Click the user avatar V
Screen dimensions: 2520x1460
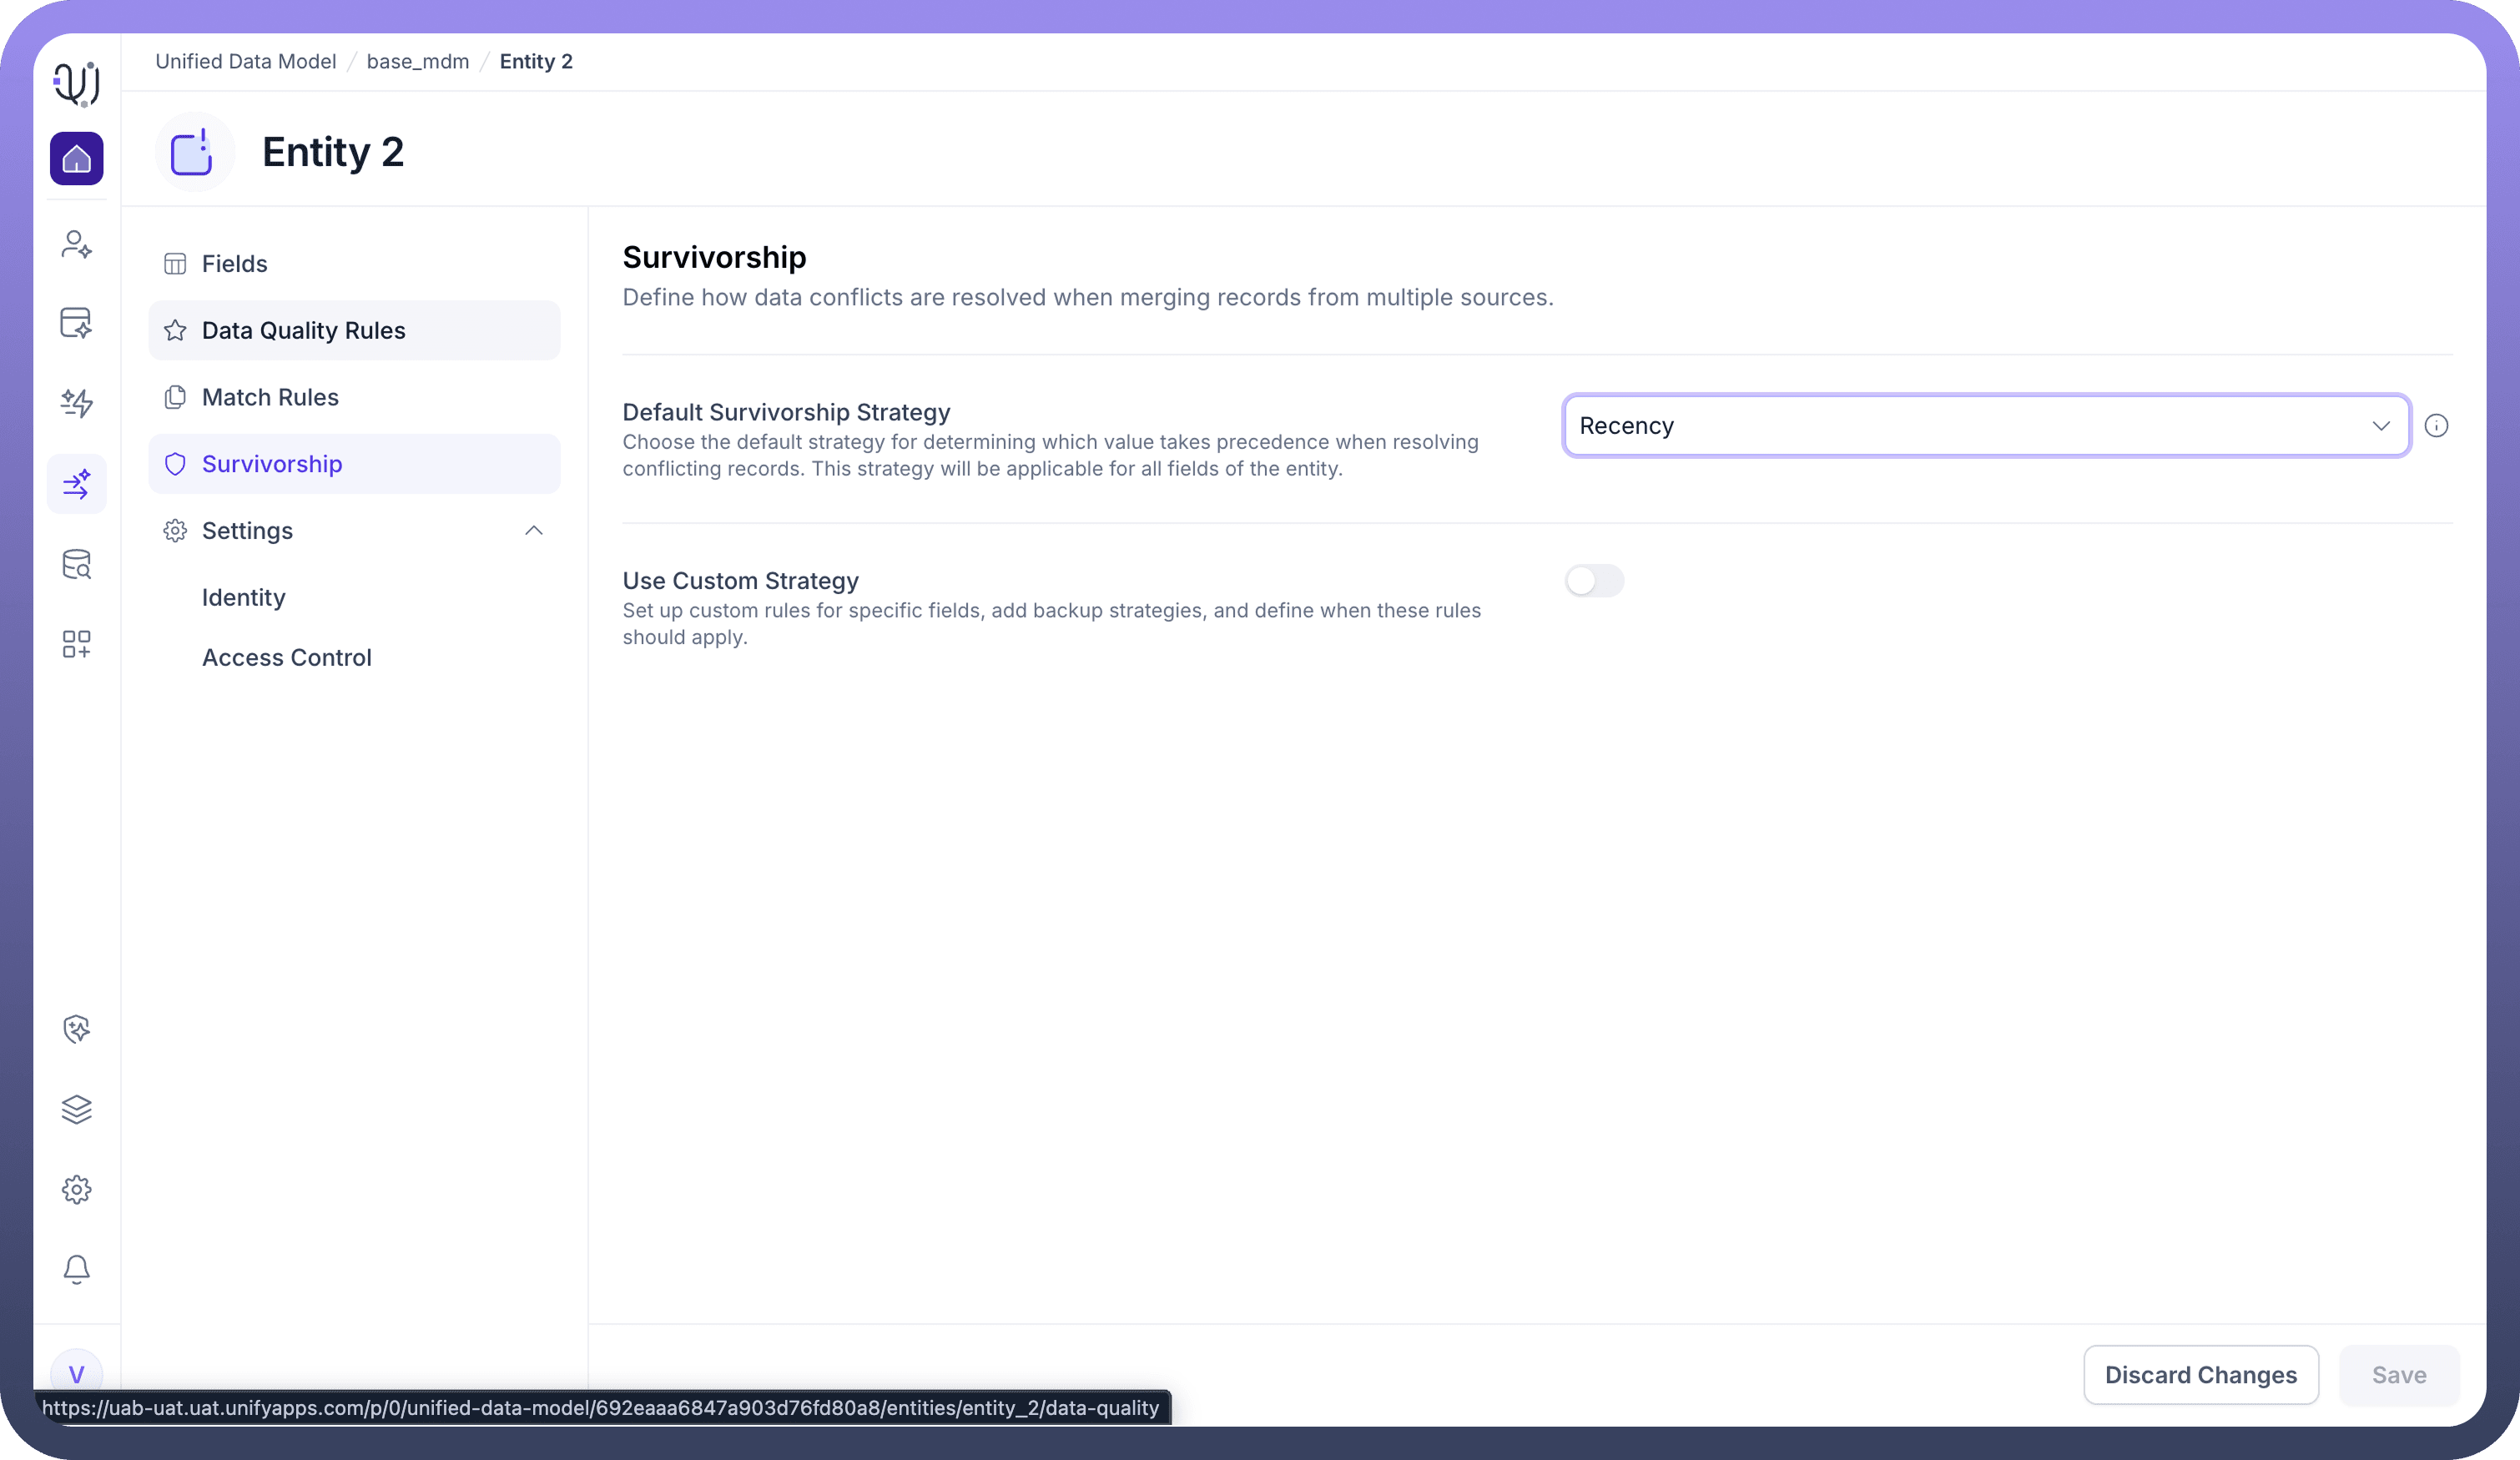pos(76,1373)
